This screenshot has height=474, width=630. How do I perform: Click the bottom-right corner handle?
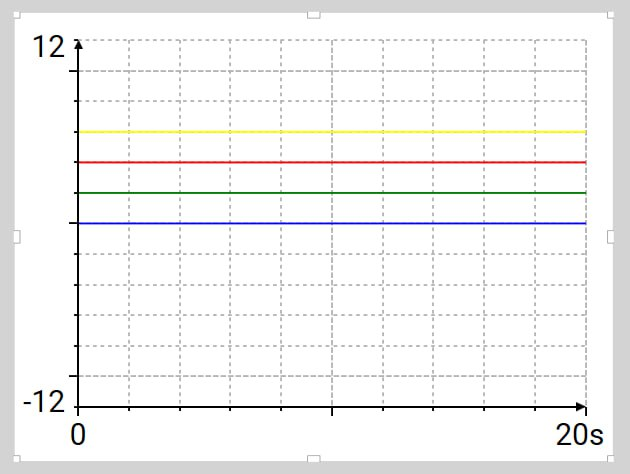coord(611,459)
